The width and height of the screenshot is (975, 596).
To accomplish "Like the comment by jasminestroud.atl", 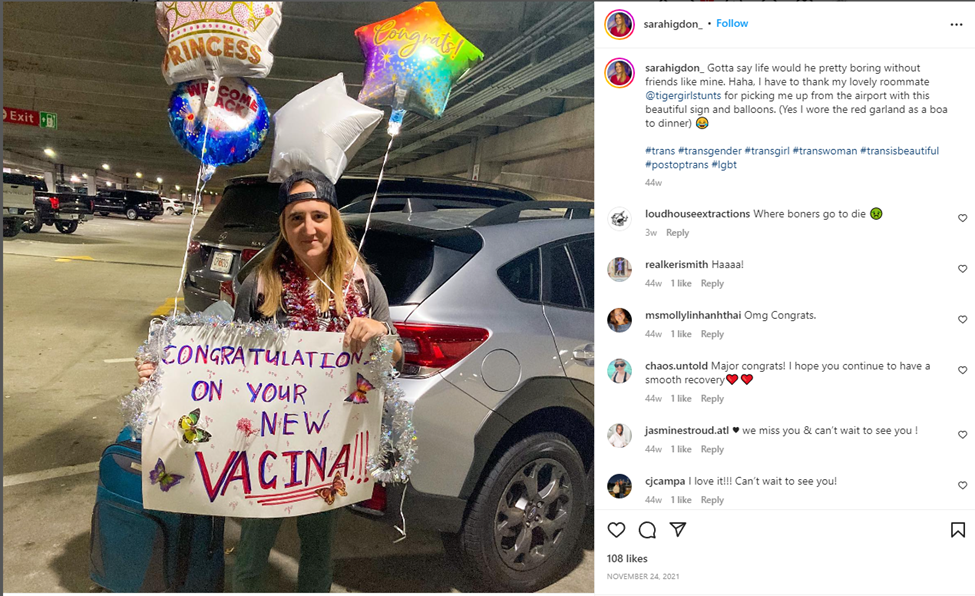I will [963, 435].
